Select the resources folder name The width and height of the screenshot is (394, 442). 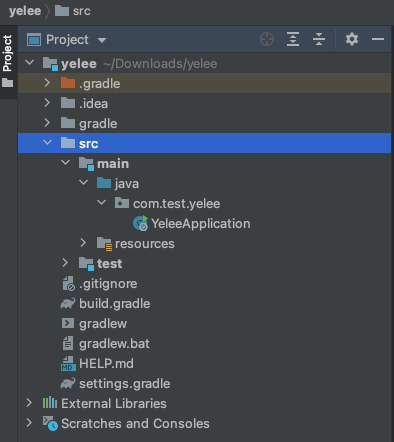[145, 243]
